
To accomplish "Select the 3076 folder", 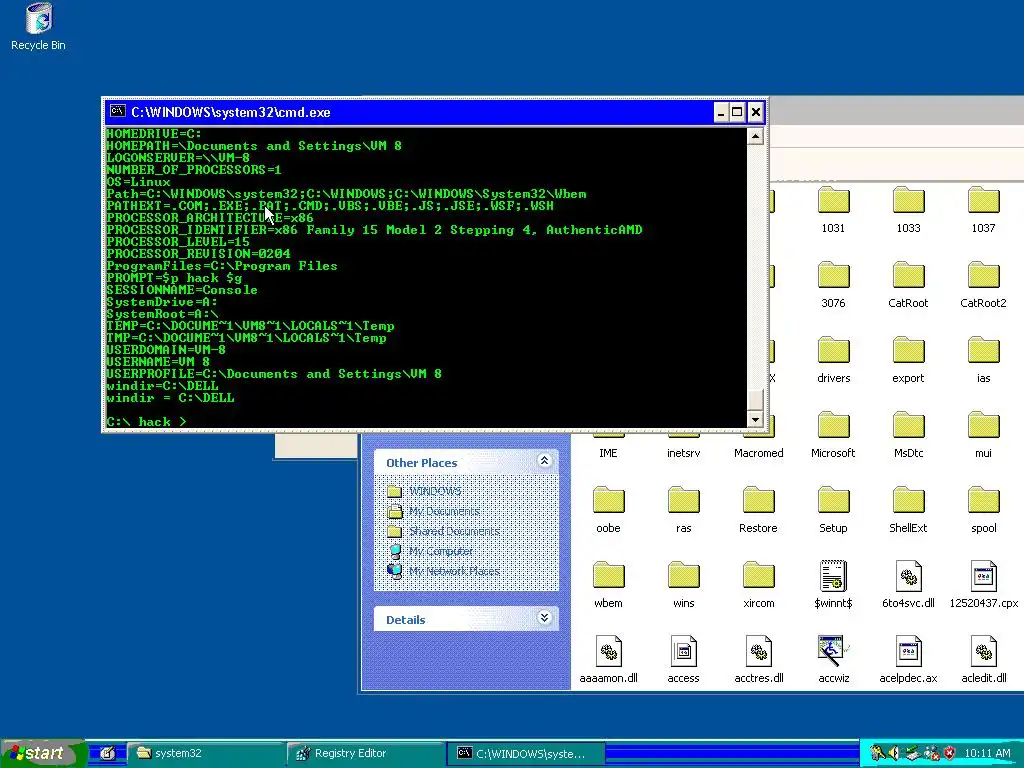I will 833,284.
